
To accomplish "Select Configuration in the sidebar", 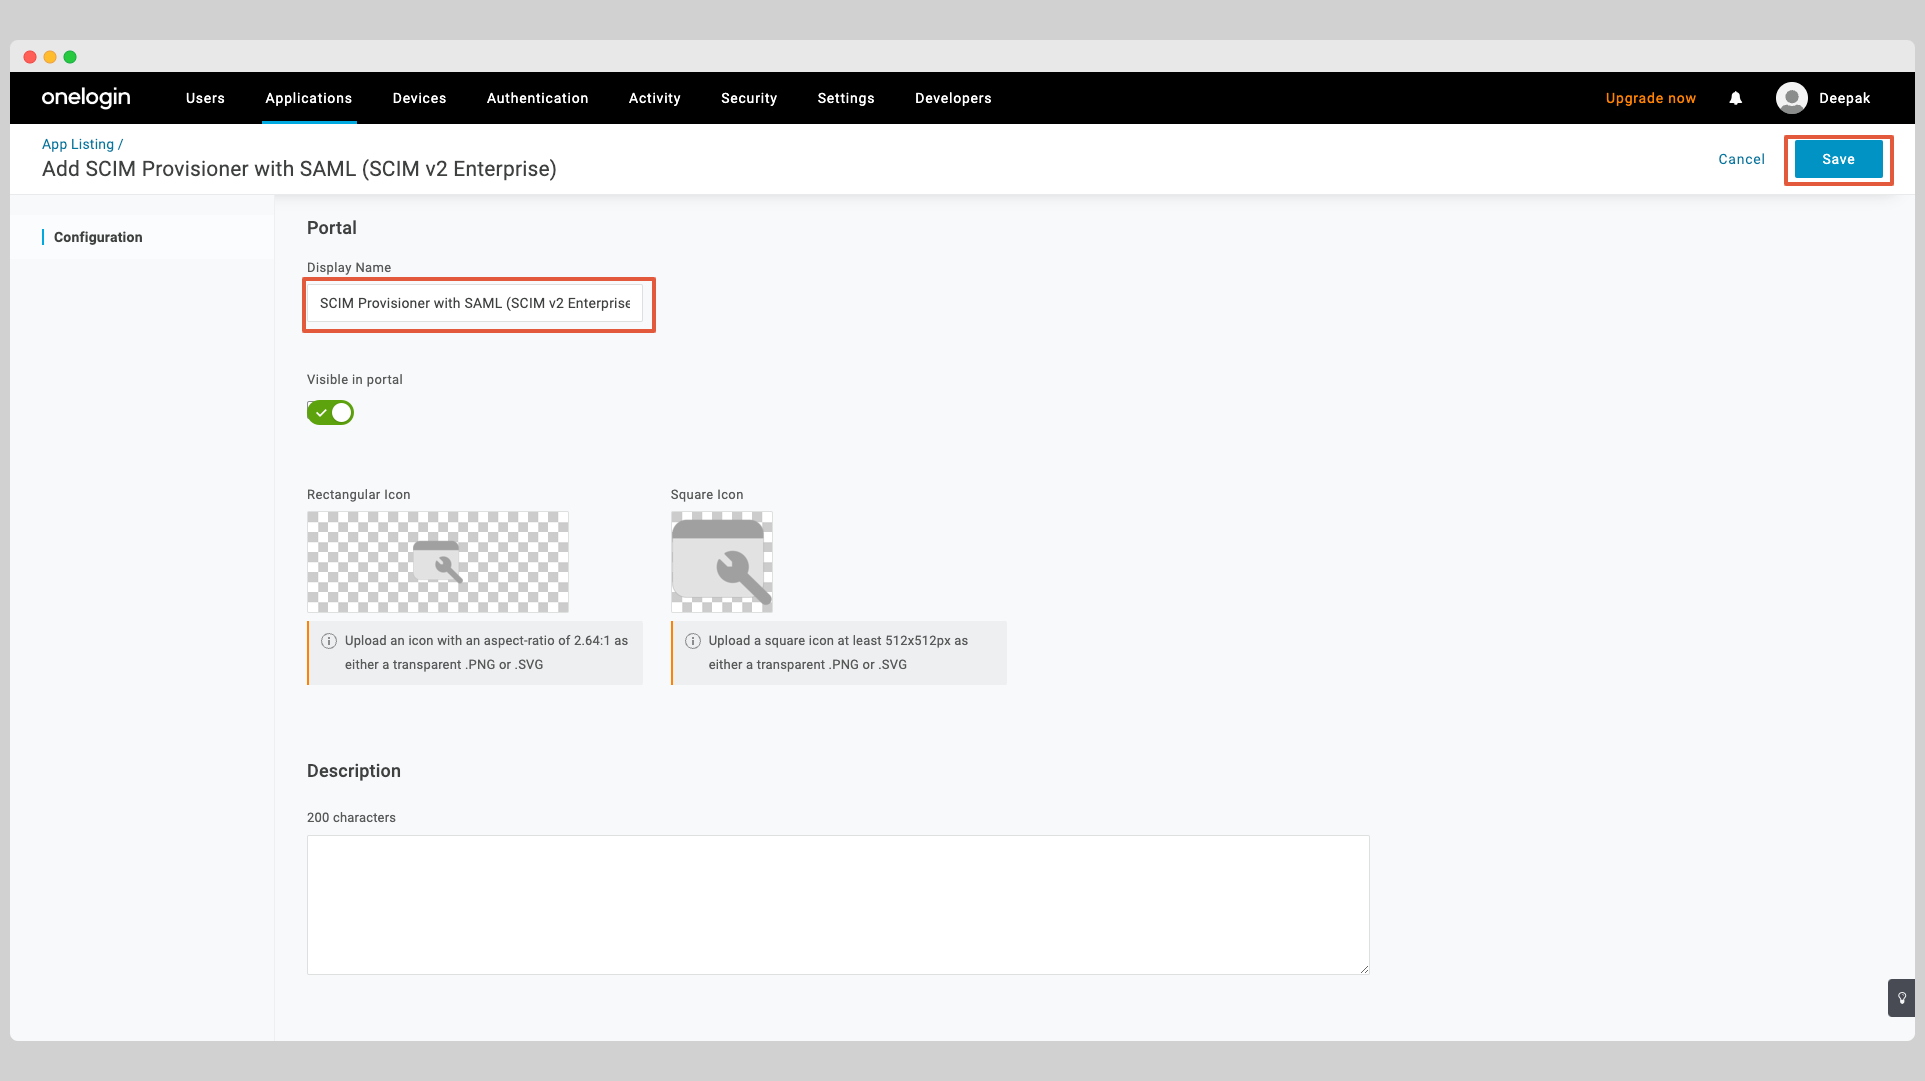I will point(97,236).
